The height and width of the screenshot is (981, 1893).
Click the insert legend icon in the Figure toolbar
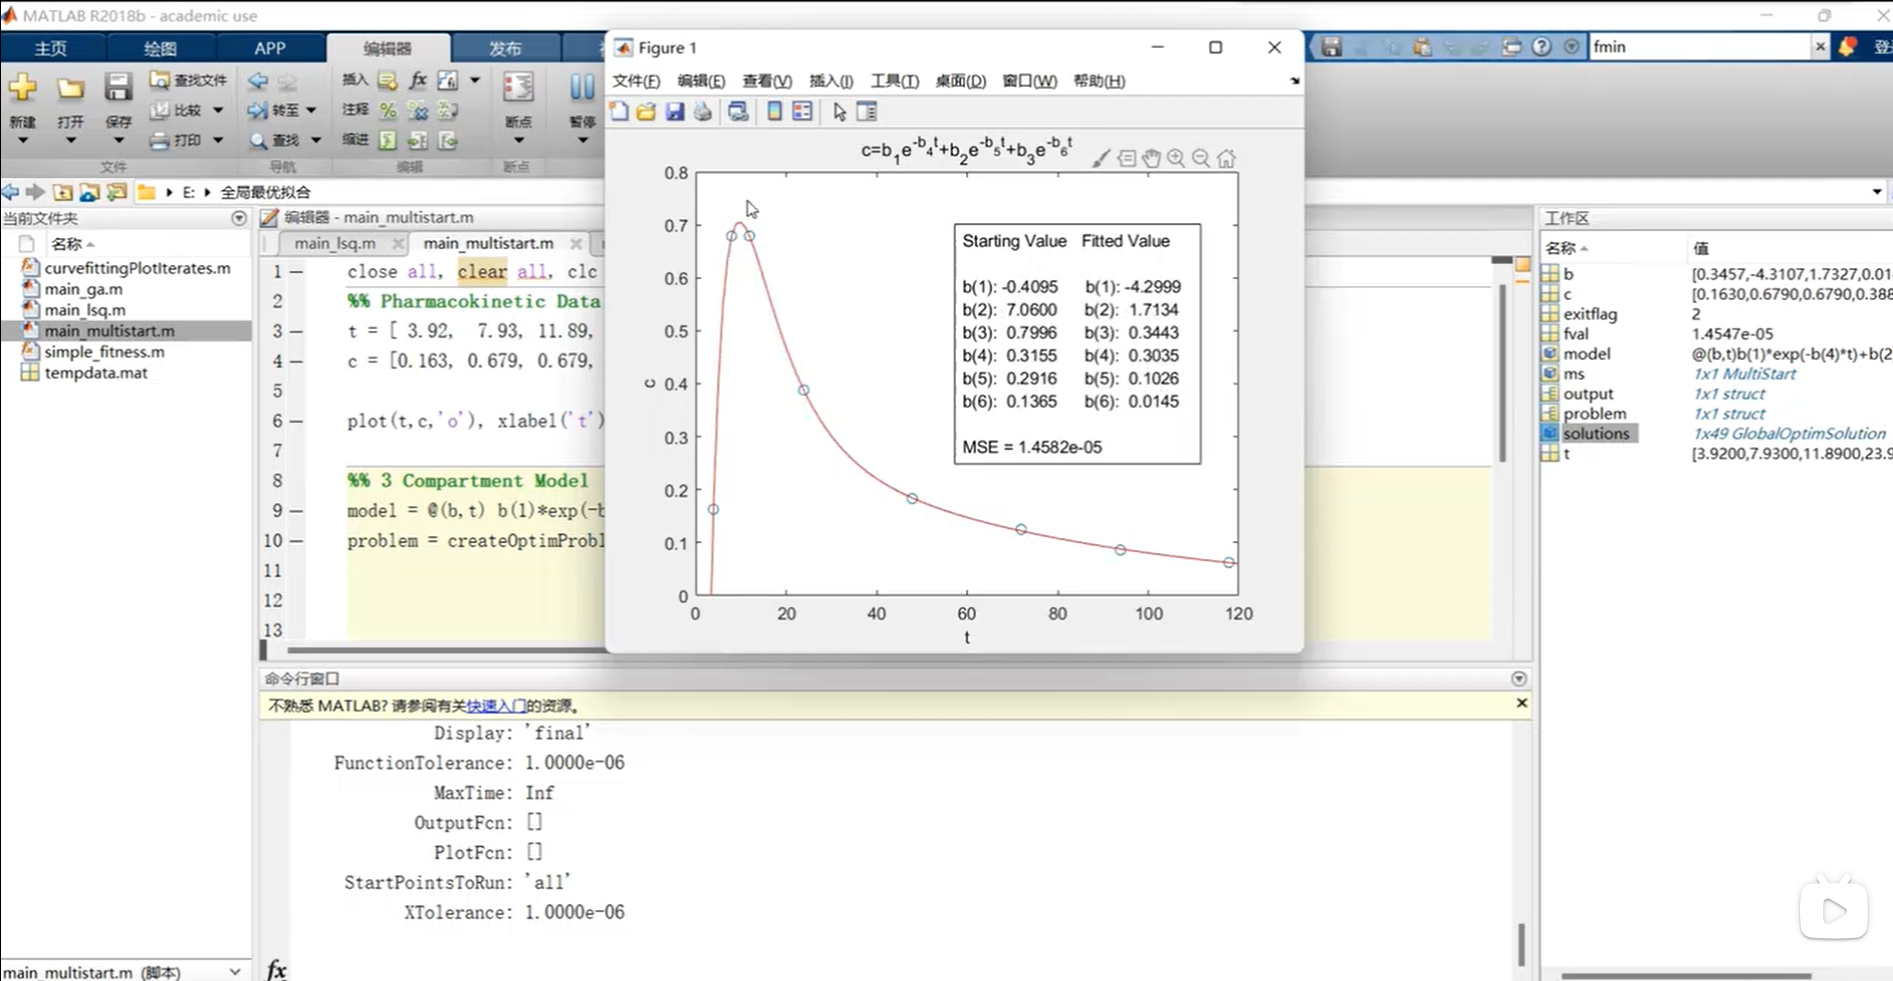802,112
